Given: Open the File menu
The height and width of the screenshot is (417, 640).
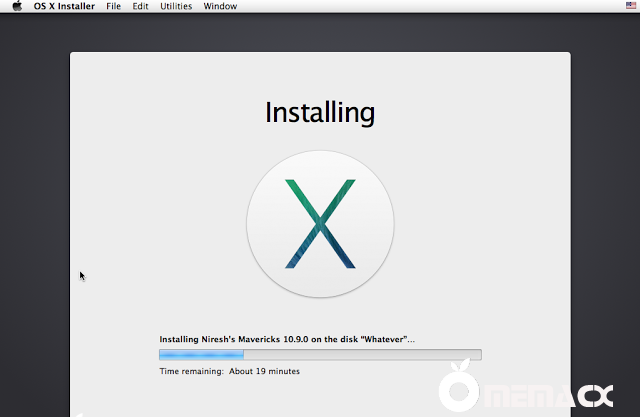Looking at the screenshot, I should coord(114,6).
